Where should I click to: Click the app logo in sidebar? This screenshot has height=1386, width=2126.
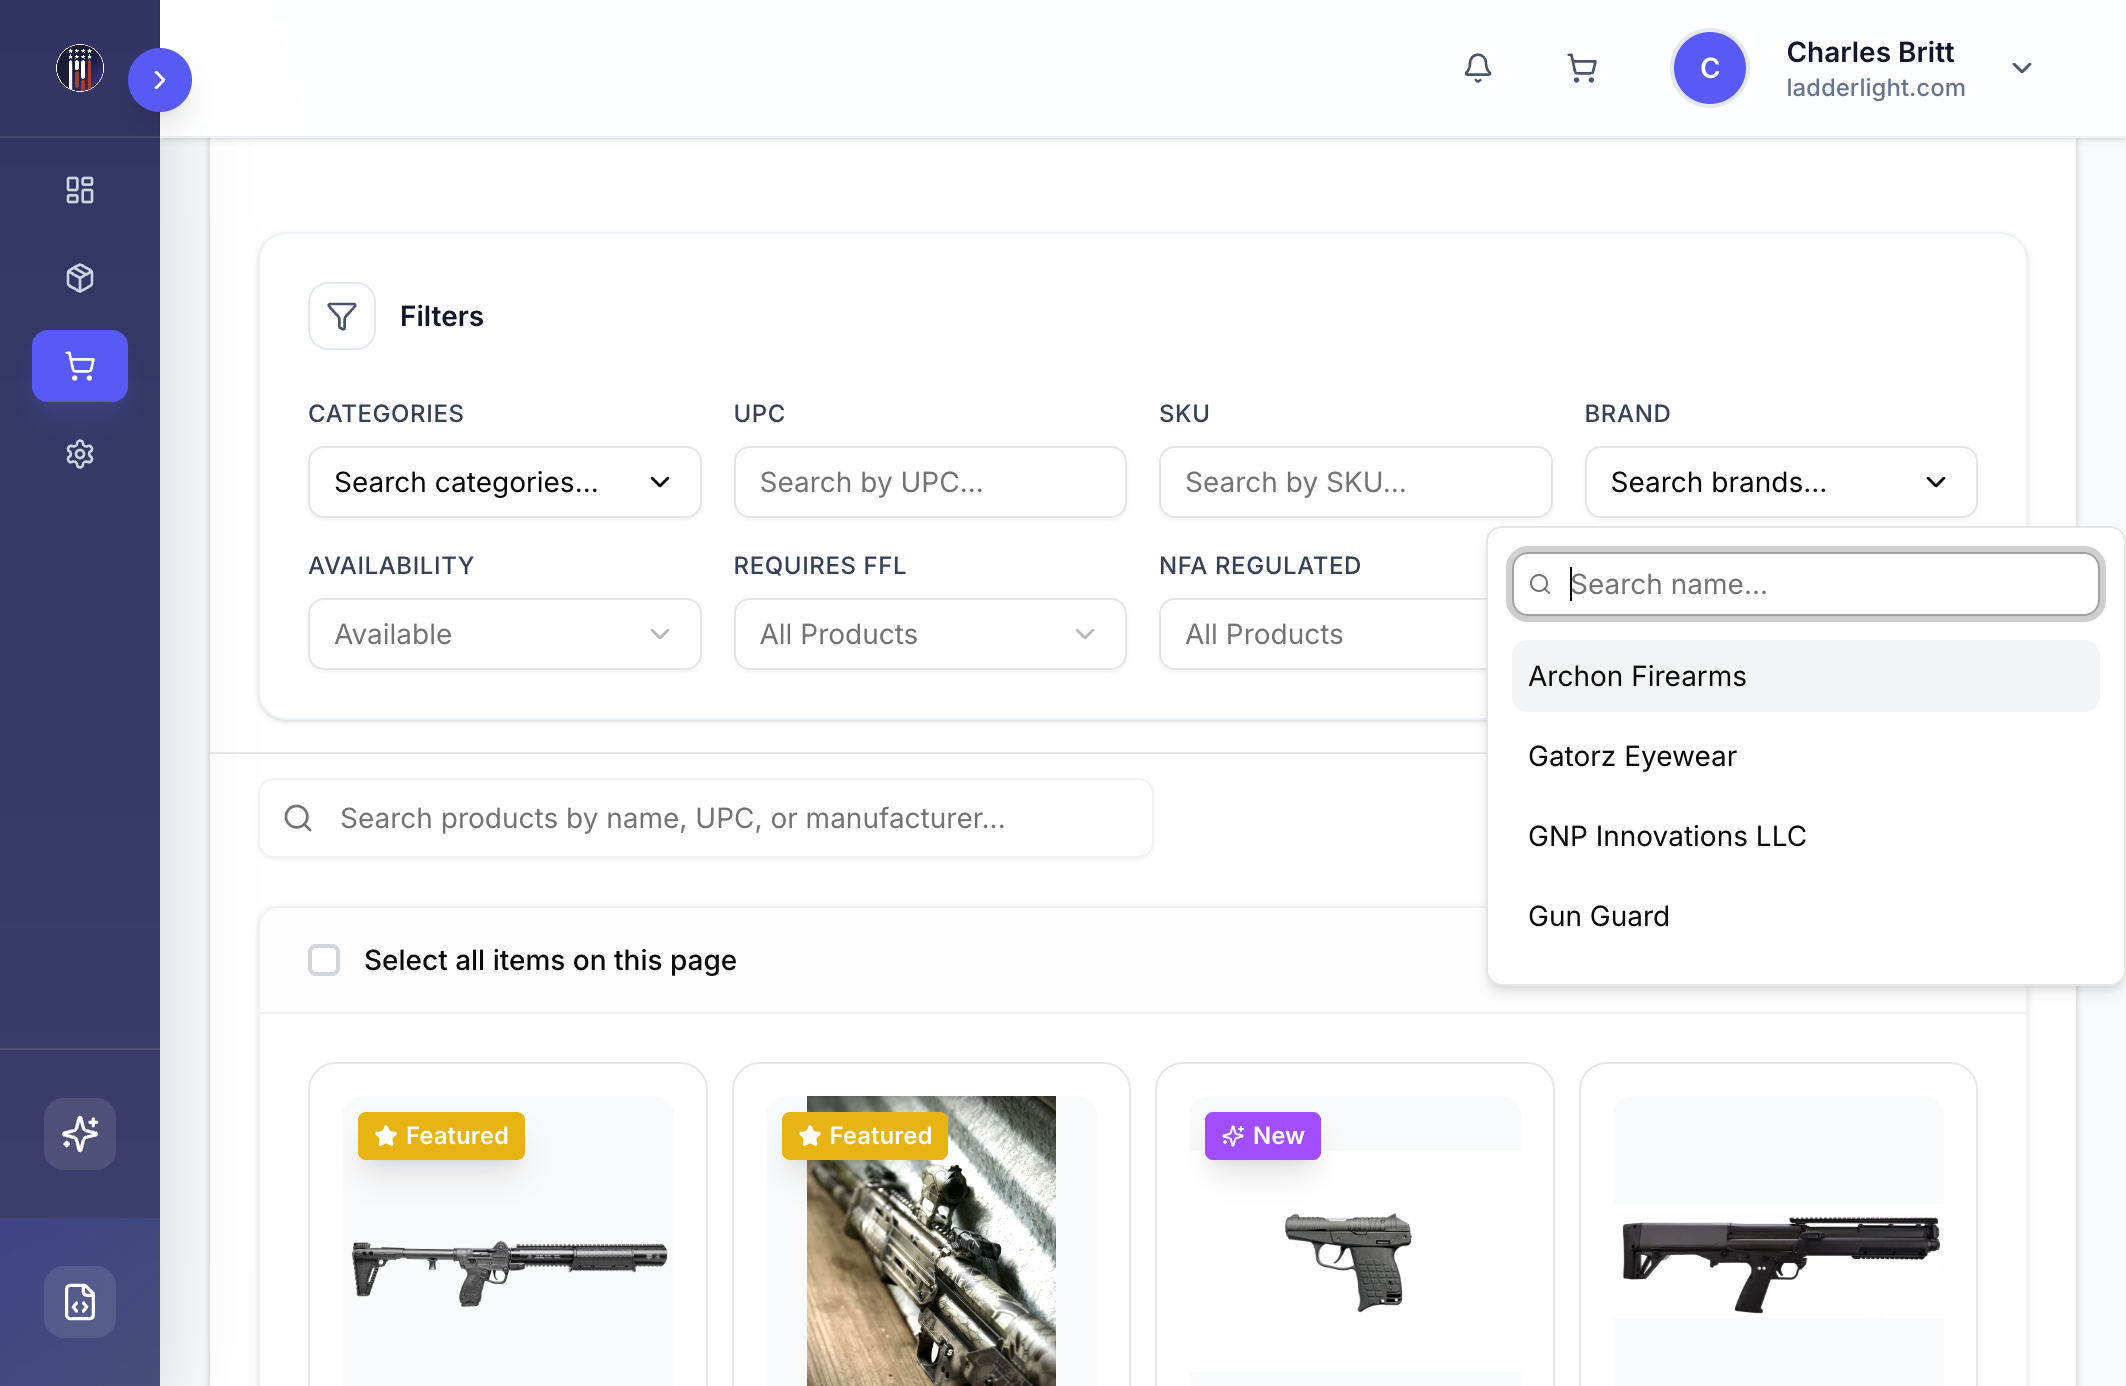coord(80,68)
